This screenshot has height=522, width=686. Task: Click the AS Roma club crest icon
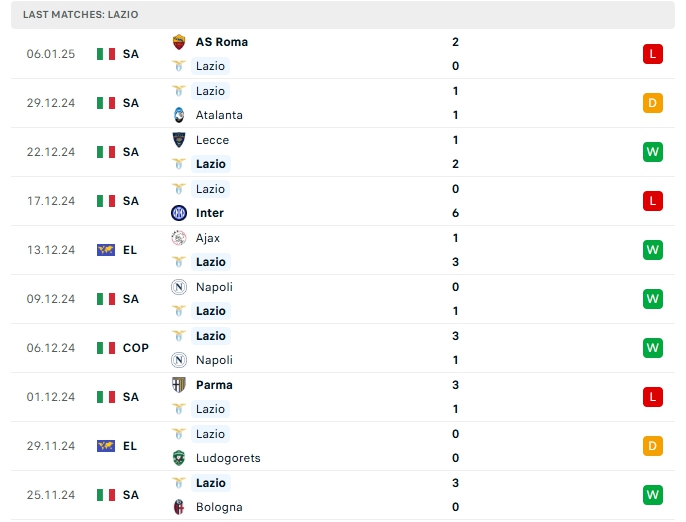click(x=179, y=42)
